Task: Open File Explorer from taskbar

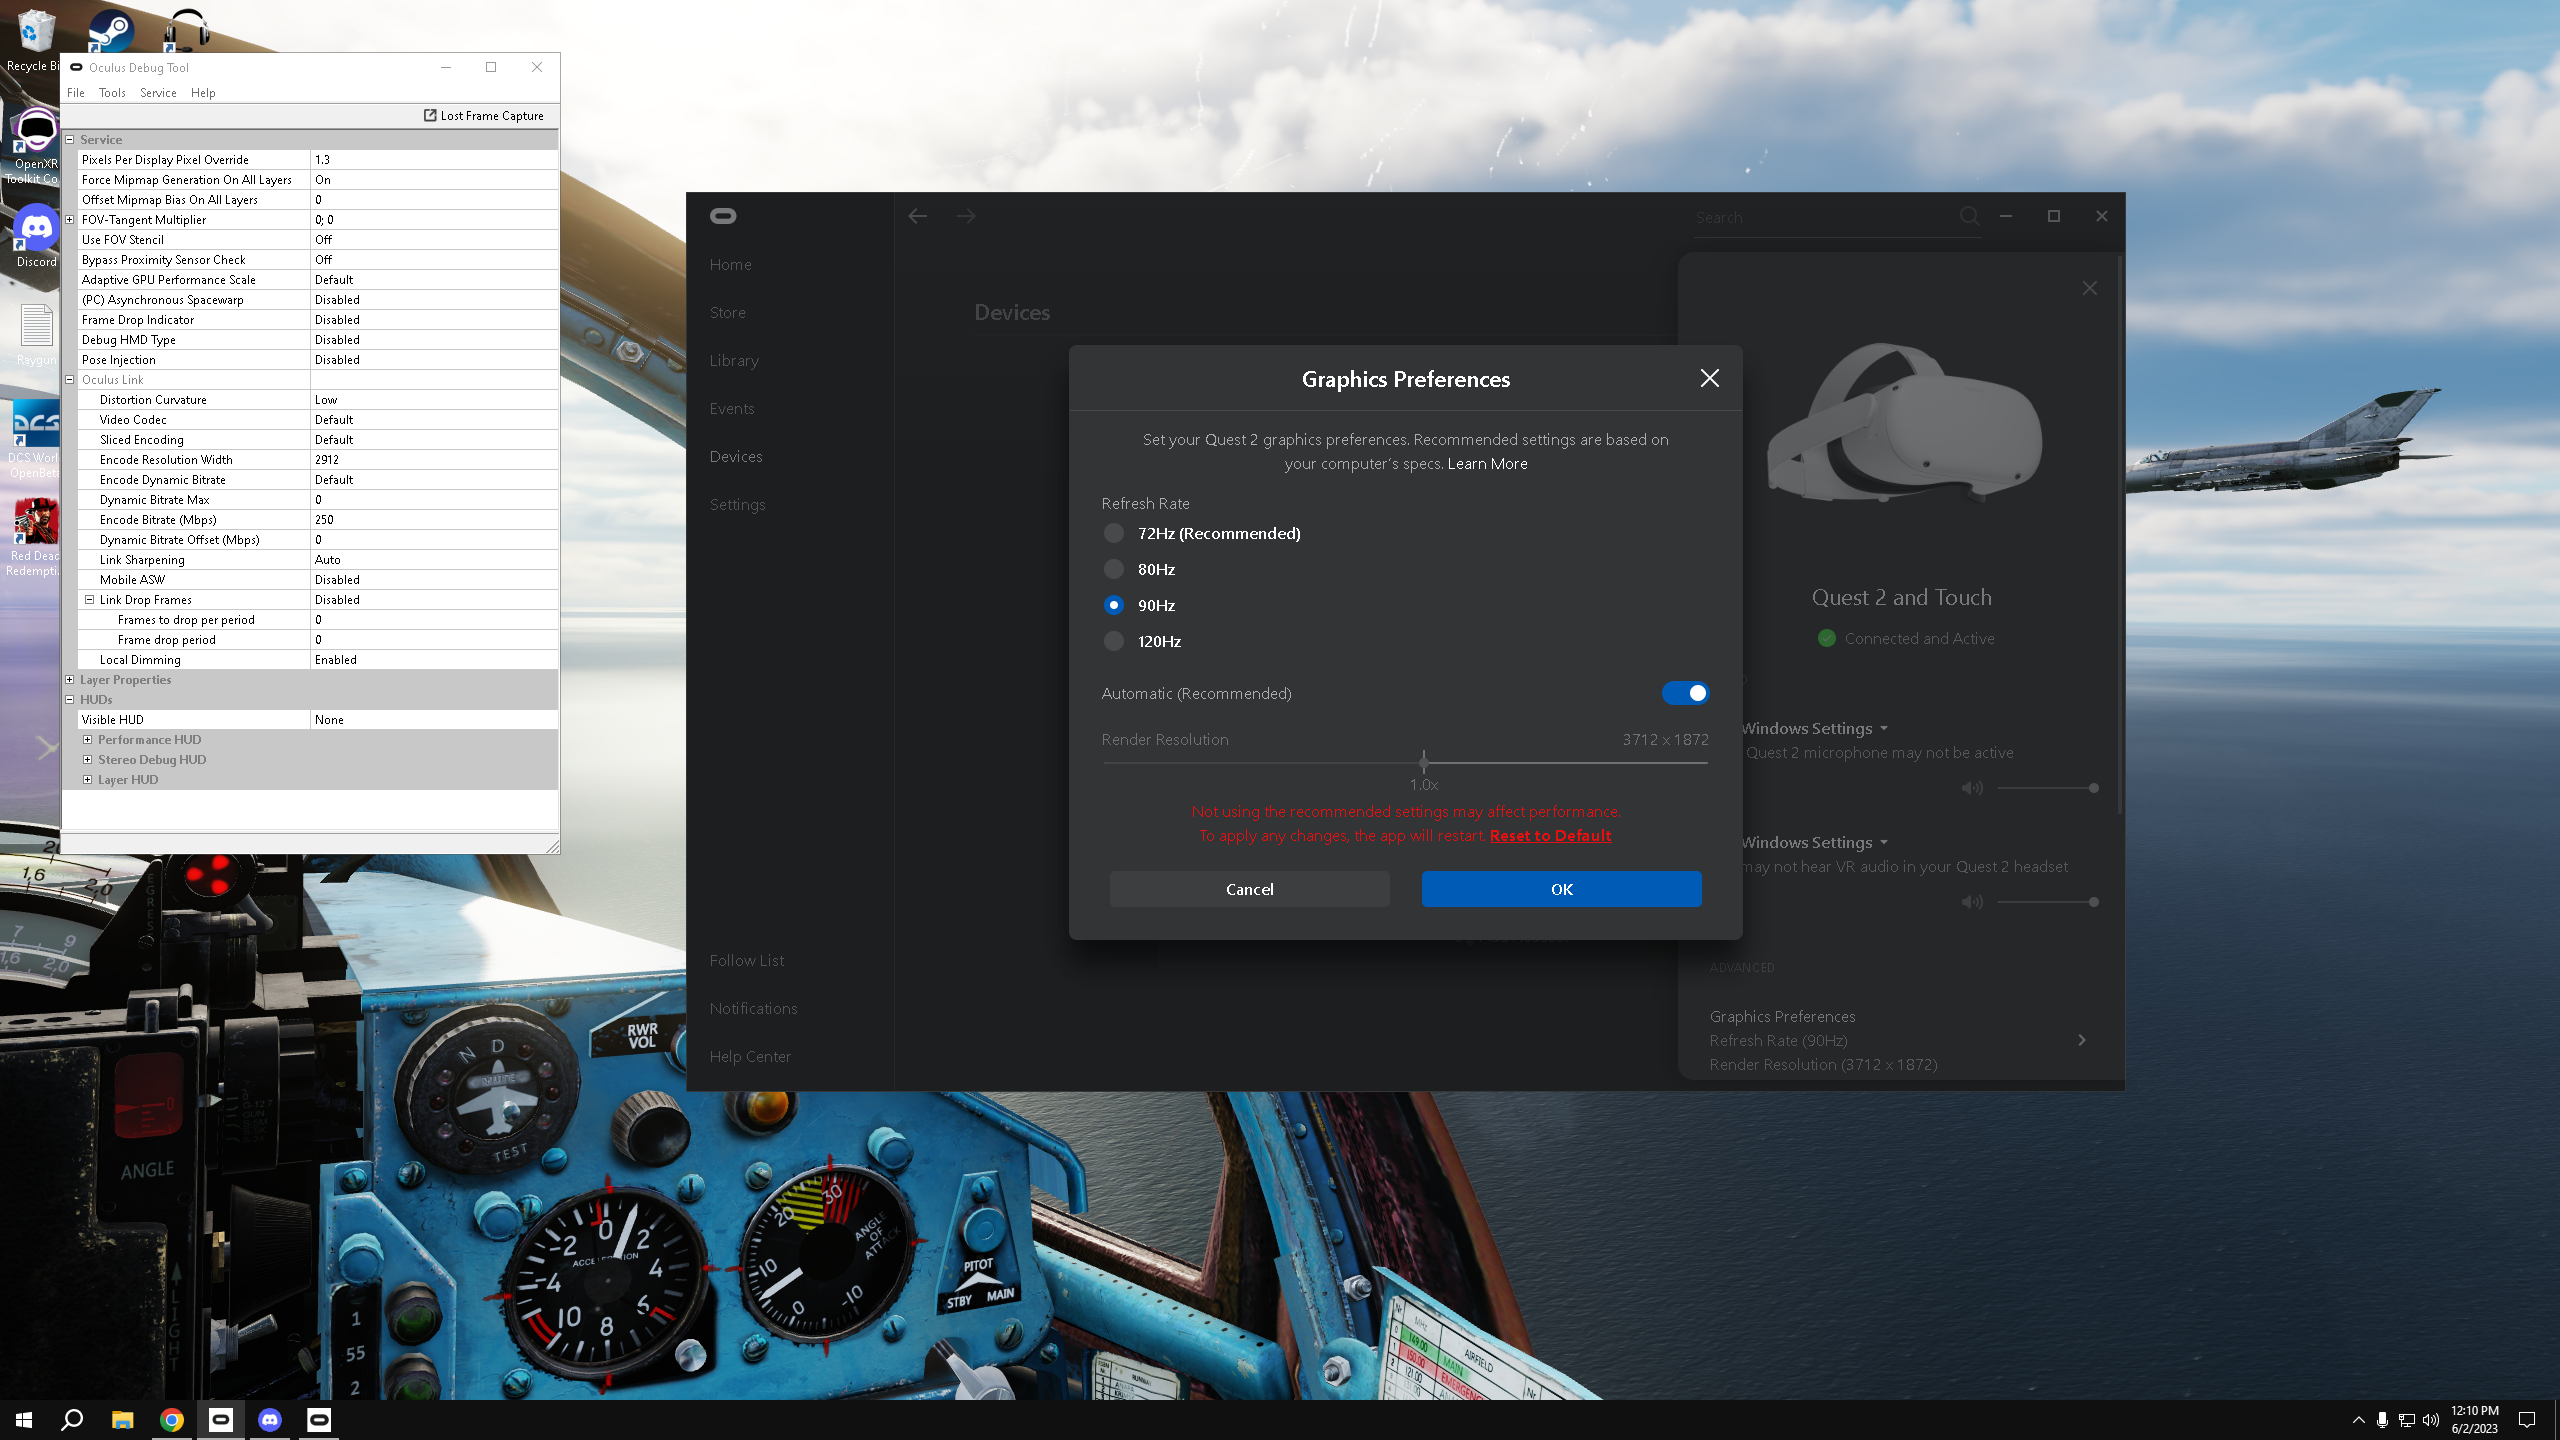Action: (122, 1420)
